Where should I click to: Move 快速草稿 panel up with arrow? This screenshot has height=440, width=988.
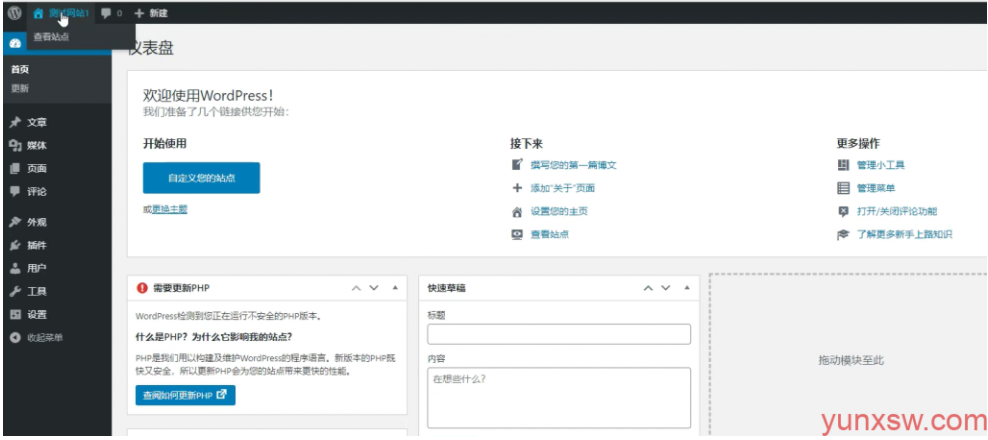tap(648, 288)
